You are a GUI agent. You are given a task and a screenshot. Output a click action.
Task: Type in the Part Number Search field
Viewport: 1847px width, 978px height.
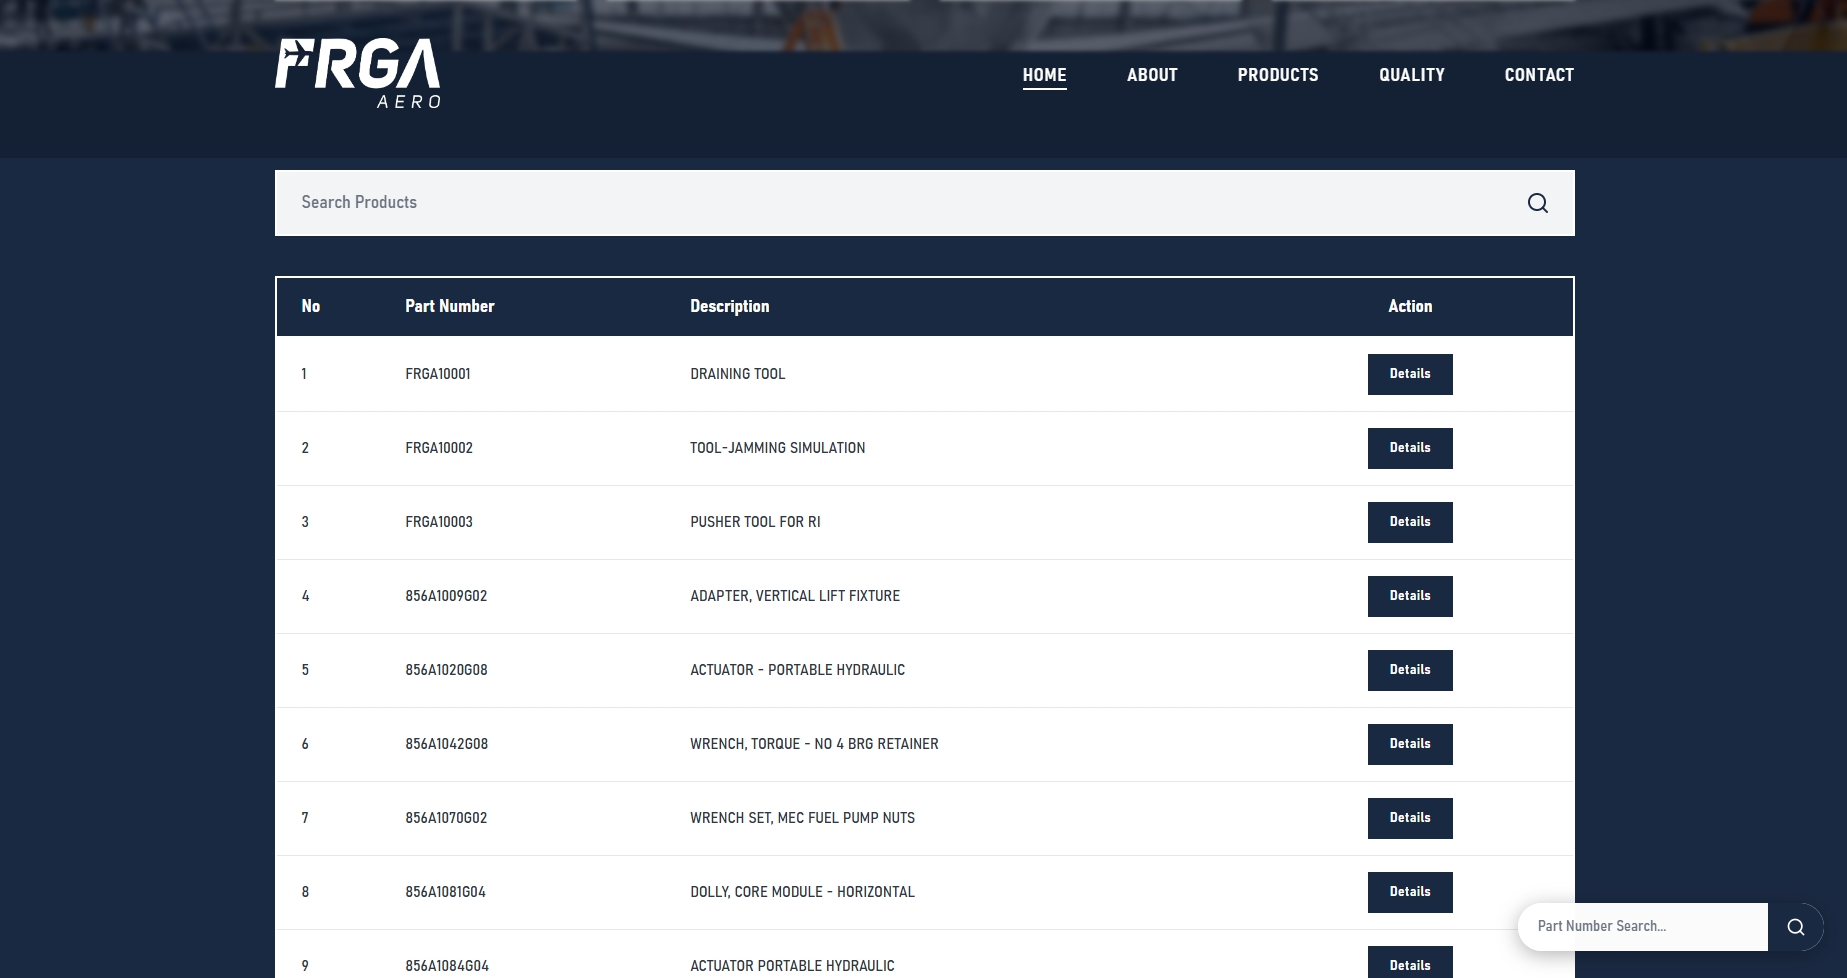pyautogui.click(x=1642, y=927)
